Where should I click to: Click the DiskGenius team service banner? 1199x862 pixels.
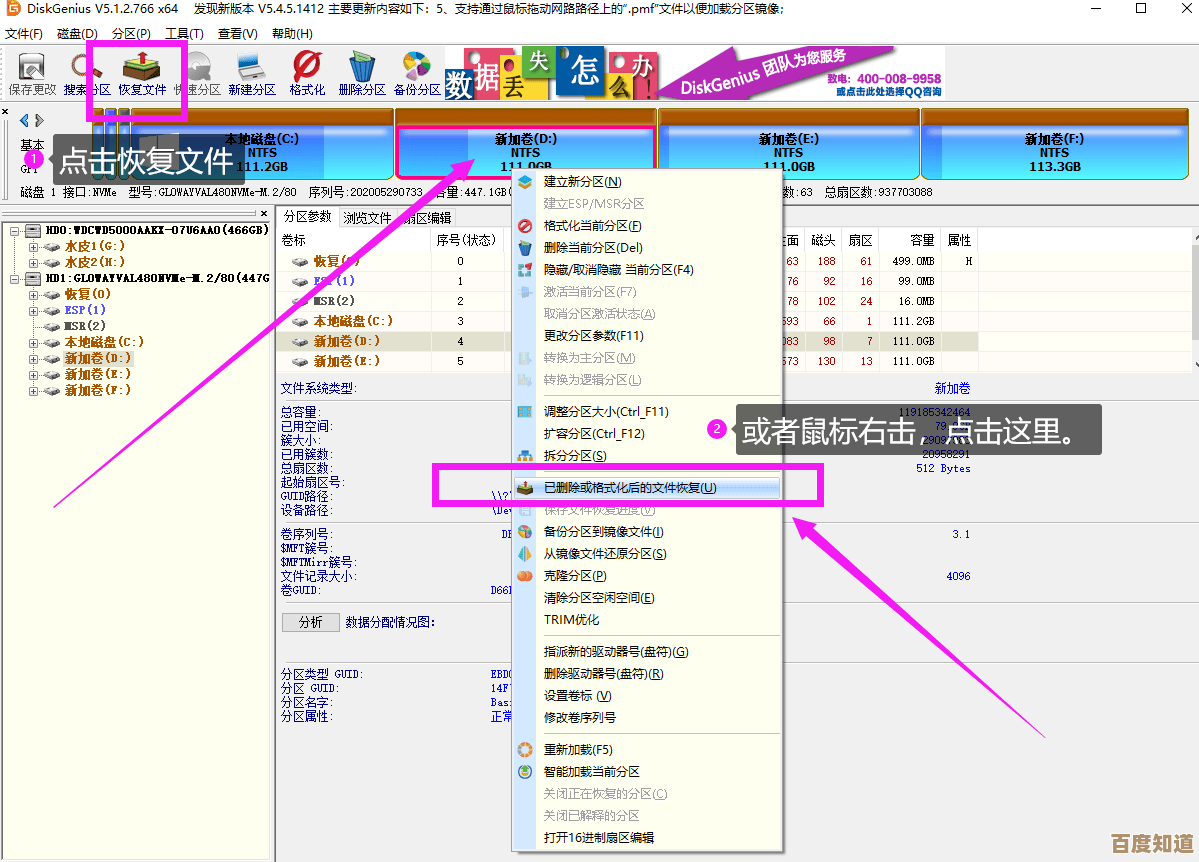point(800,72)
